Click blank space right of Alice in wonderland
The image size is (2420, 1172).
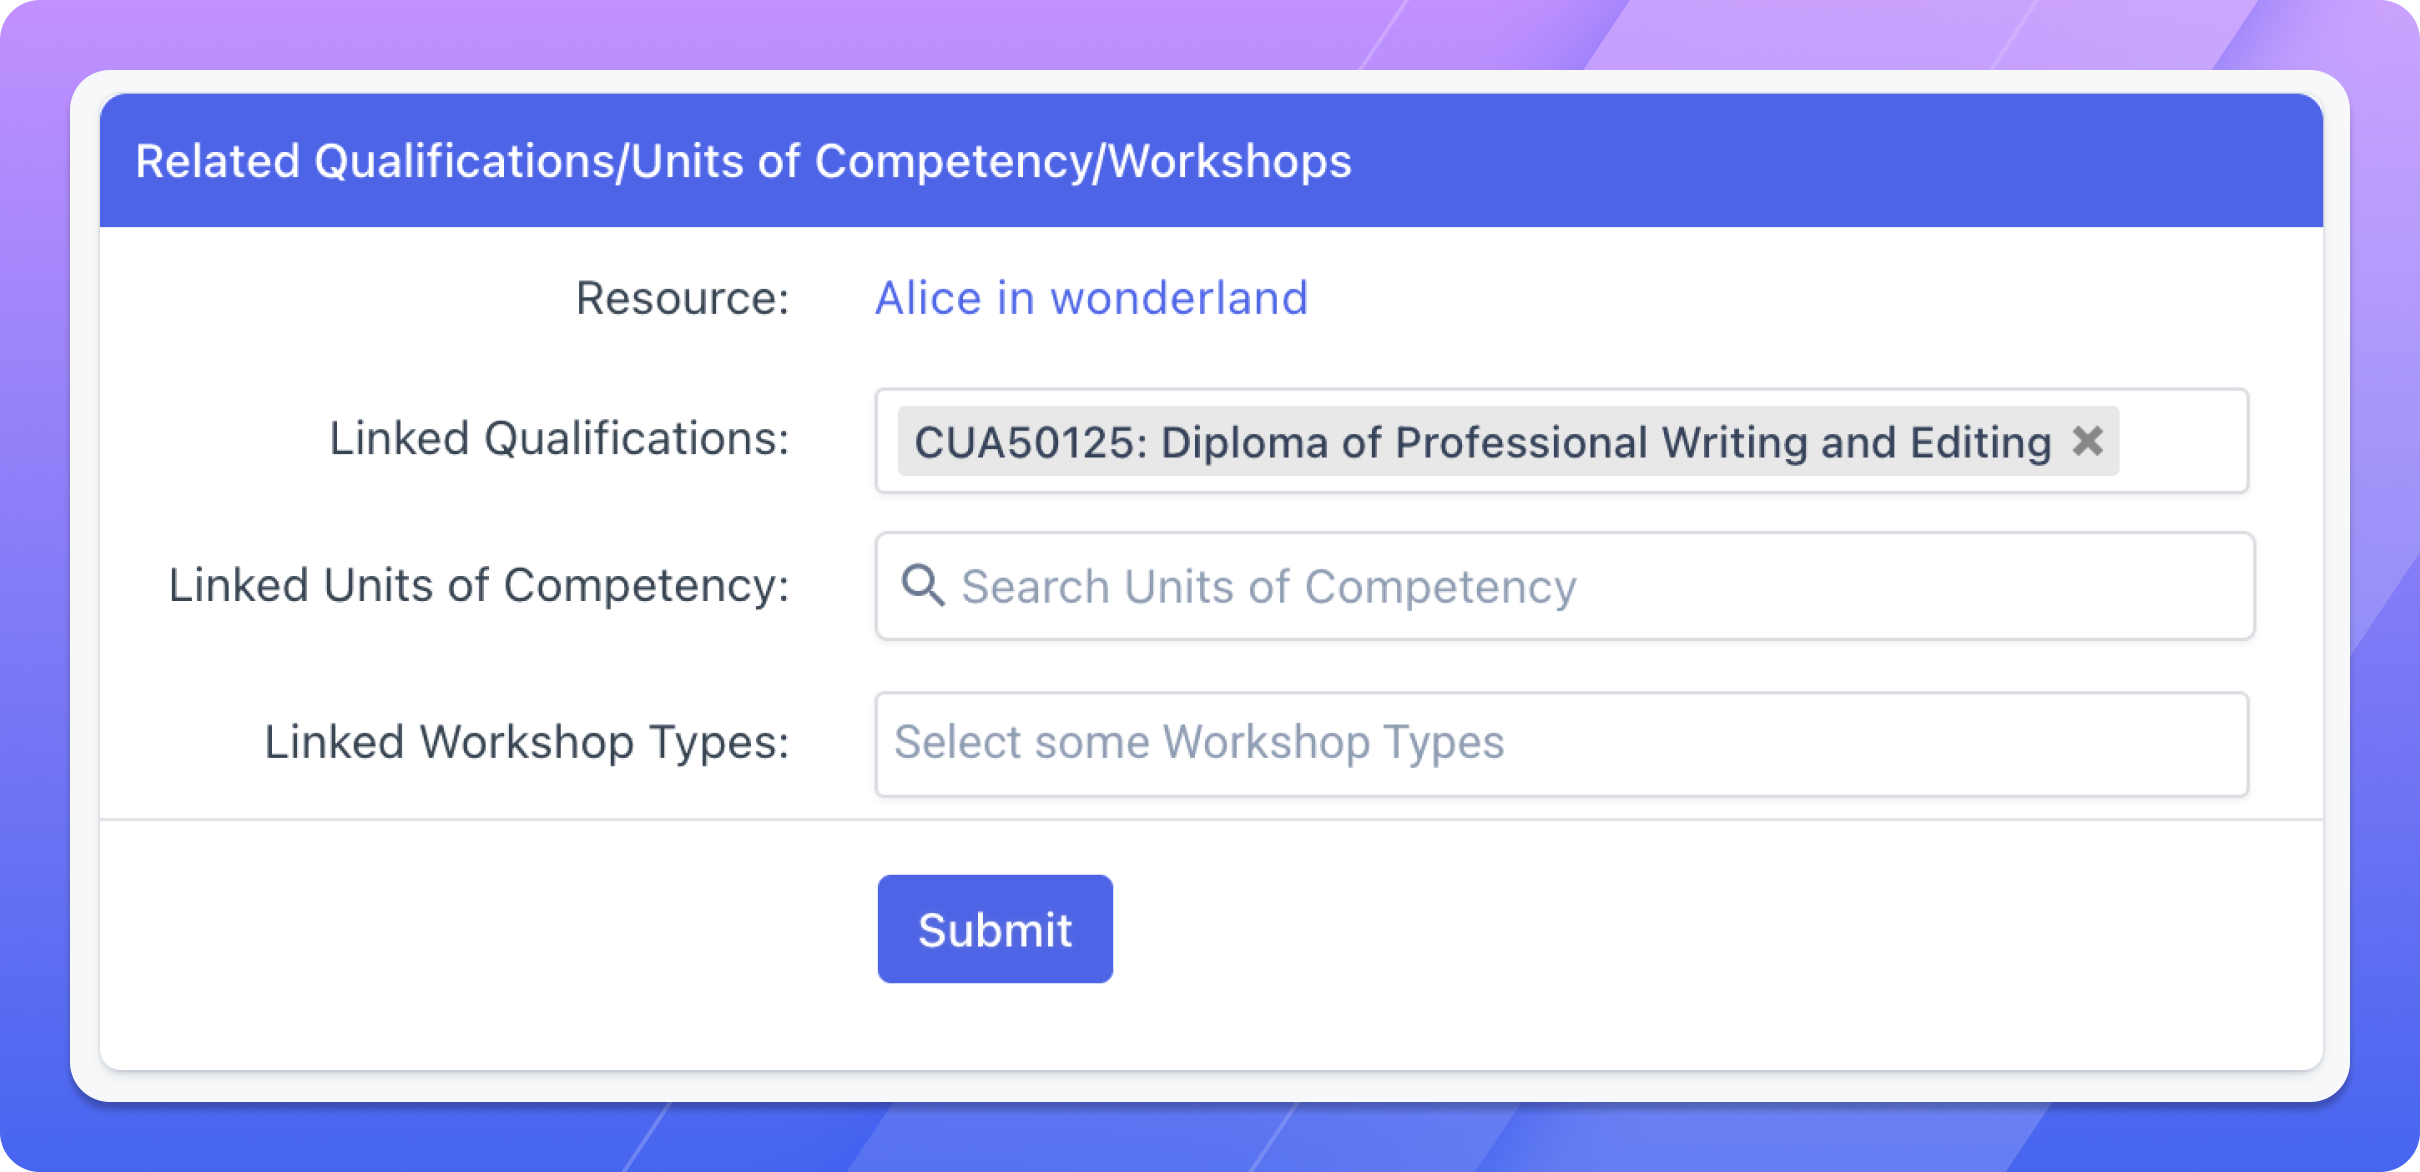[x=1800, y=298]
